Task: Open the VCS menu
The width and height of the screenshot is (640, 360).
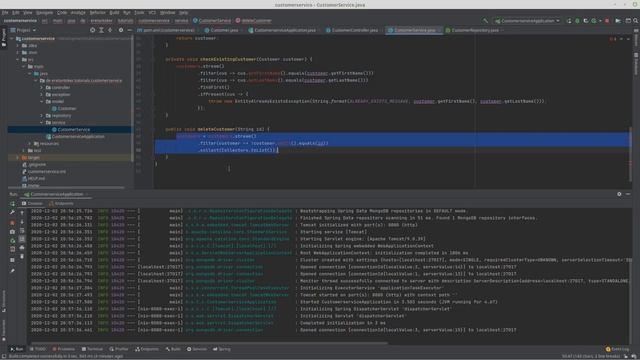Action: (152, 13)
